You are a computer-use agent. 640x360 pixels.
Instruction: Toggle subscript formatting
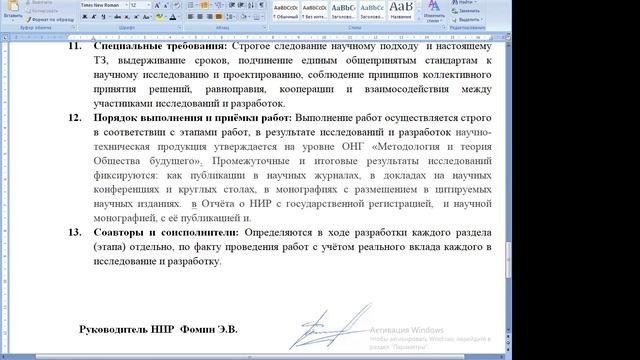pyautogui.click(x=127, y=17)
